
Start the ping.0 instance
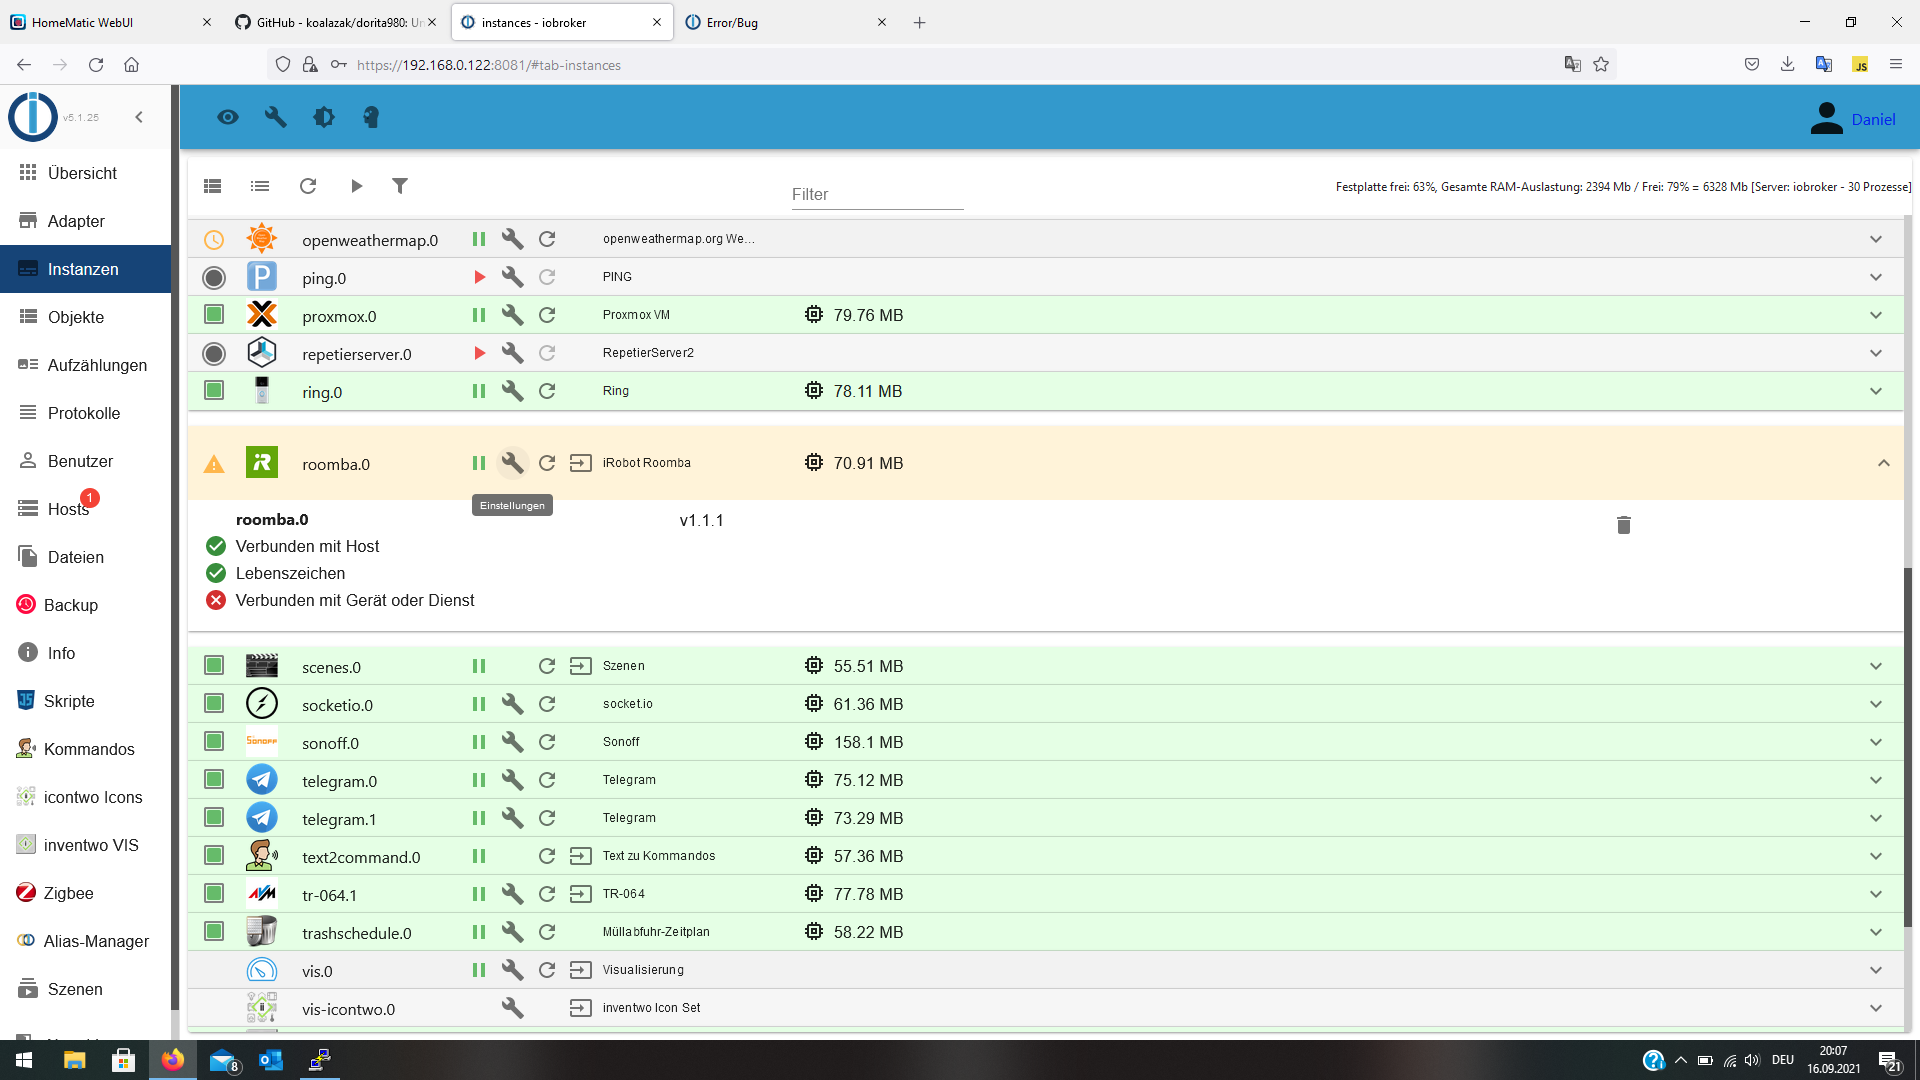coord(479,277)
